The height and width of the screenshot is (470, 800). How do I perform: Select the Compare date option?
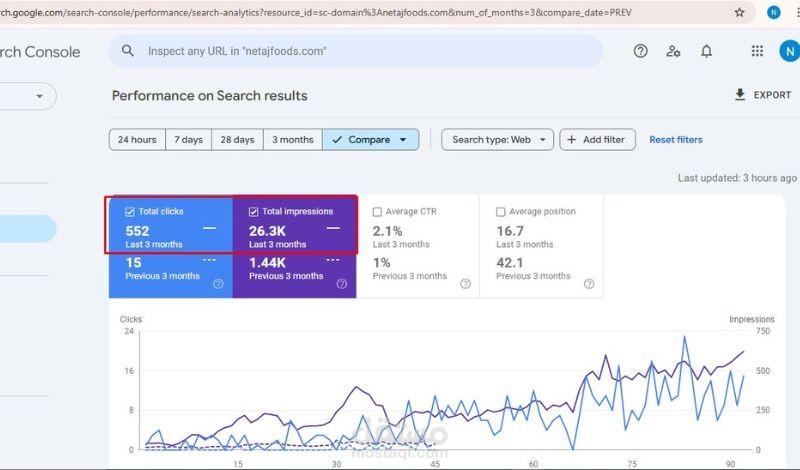(x=369, y=139)
